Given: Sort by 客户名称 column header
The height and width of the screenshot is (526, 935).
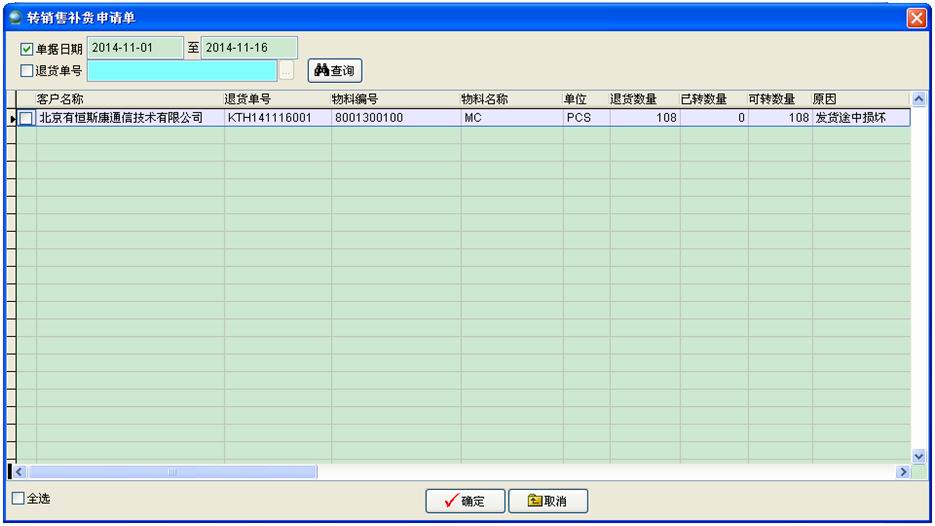Looking at the screenshot, I should point(129,99).
